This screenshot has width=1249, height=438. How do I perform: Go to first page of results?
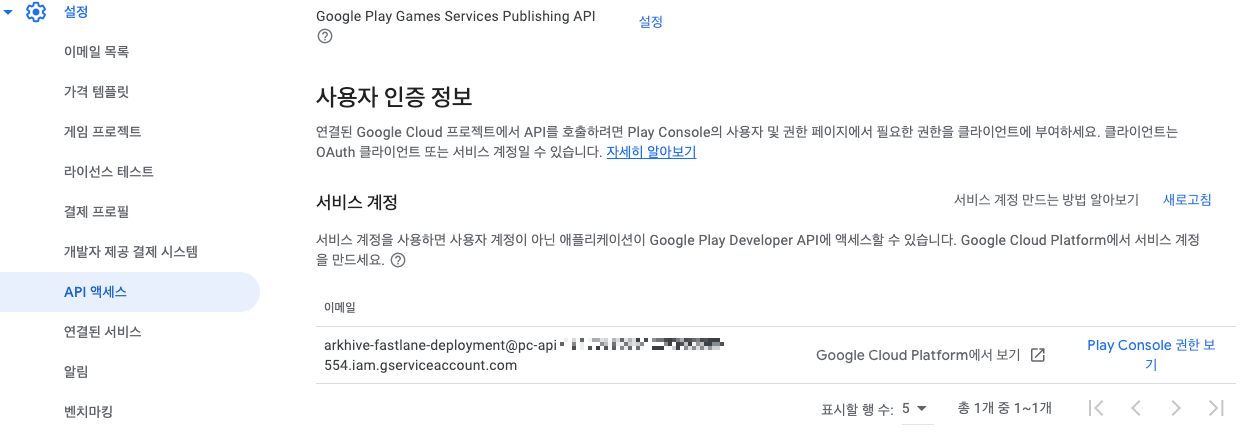(1096, 408)
